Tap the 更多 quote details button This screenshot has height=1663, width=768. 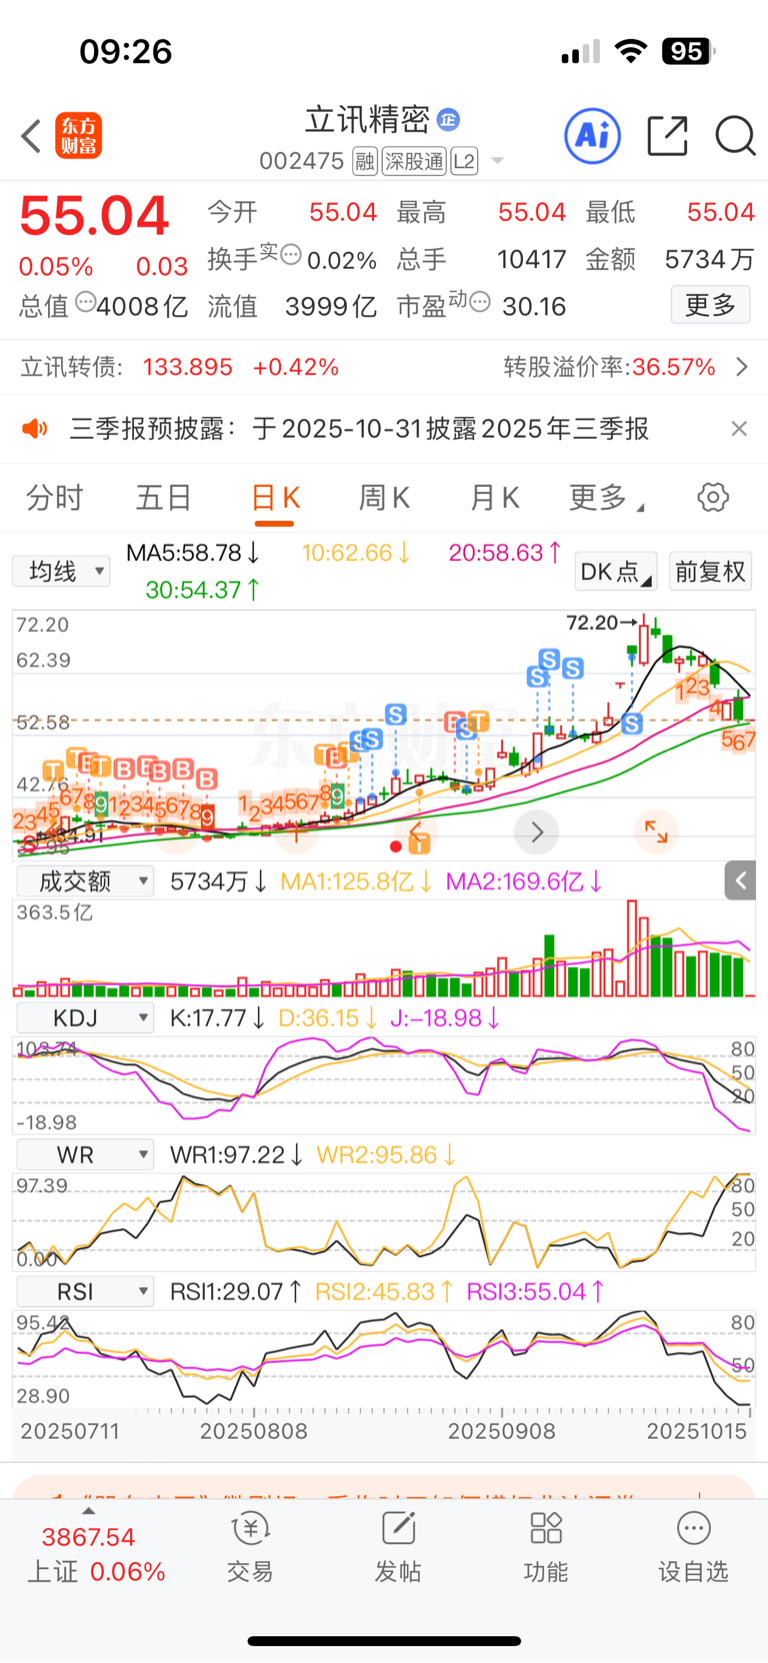click(710, 305)
